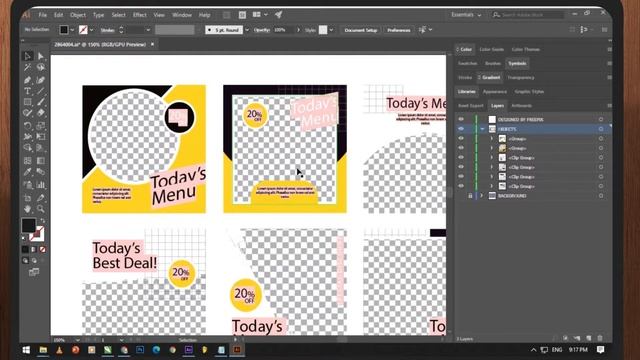Image resolution: width=640 pixels, height=360 pixels.
Task: Select the Scale tool
Action: tap(41, 126)
